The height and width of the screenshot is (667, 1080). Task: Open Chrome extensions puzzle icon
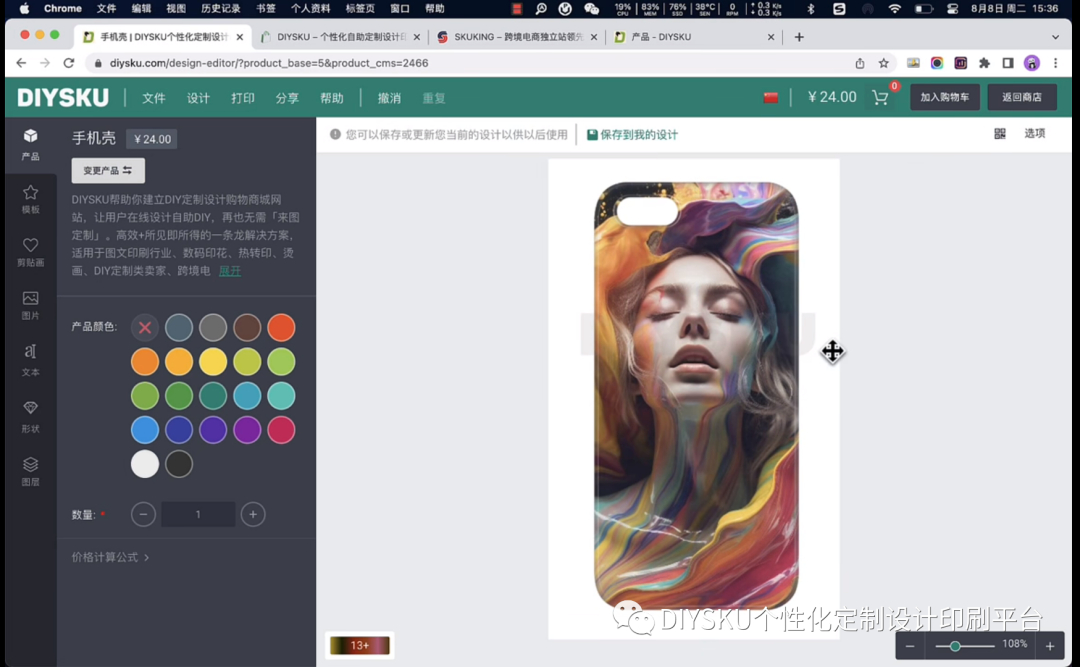tap(984, 63)
